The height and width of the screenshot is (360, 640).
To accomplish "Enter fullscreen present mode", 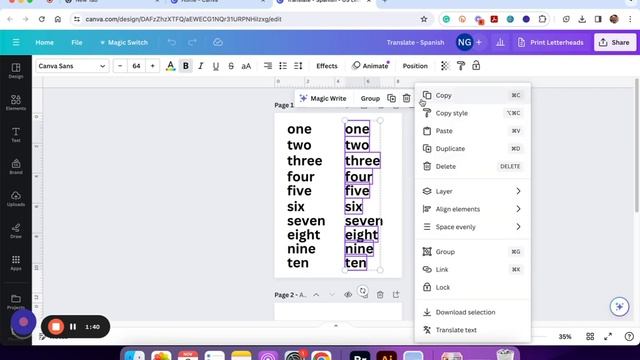I will click(608, 337).
